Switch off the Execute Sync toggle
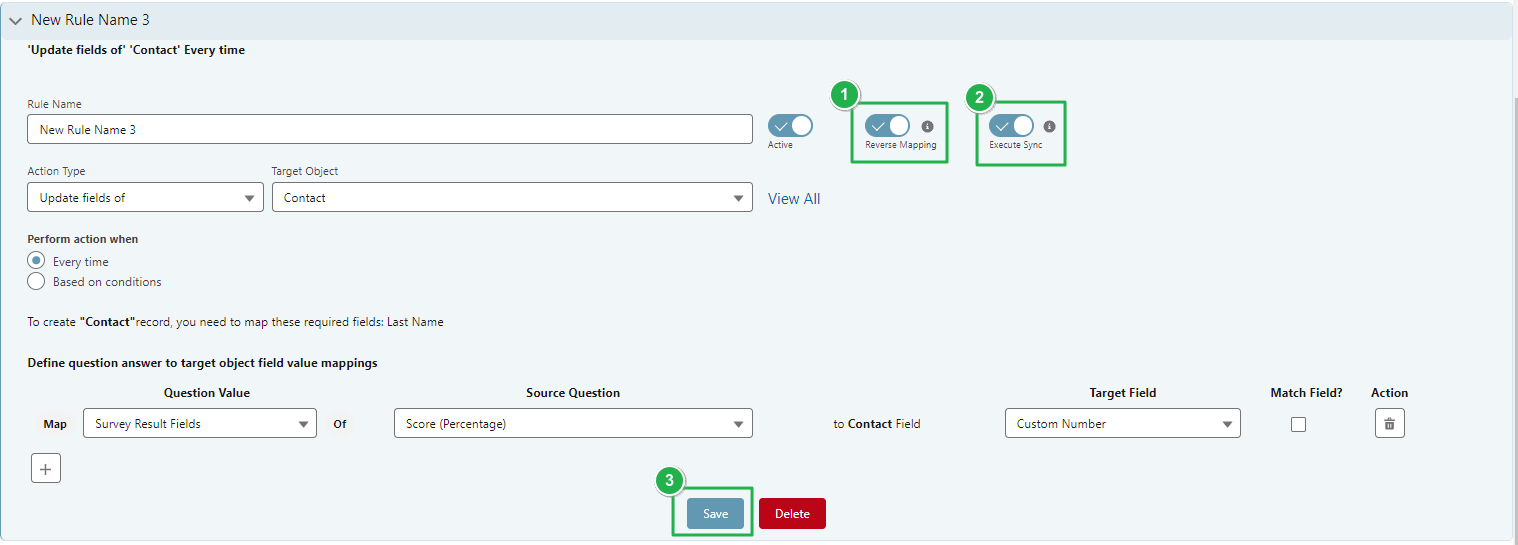The image size is (1518, 545). click(1011, 126)
